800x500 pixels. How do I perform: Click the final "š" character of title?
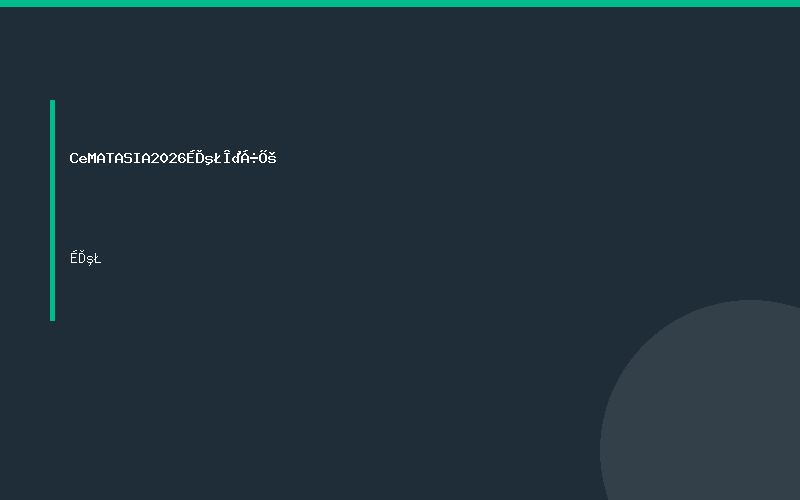[272, 158]
